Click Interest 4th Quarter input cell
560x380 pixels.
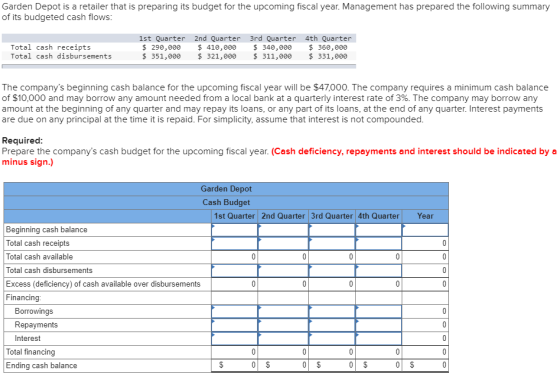(379, 338)
